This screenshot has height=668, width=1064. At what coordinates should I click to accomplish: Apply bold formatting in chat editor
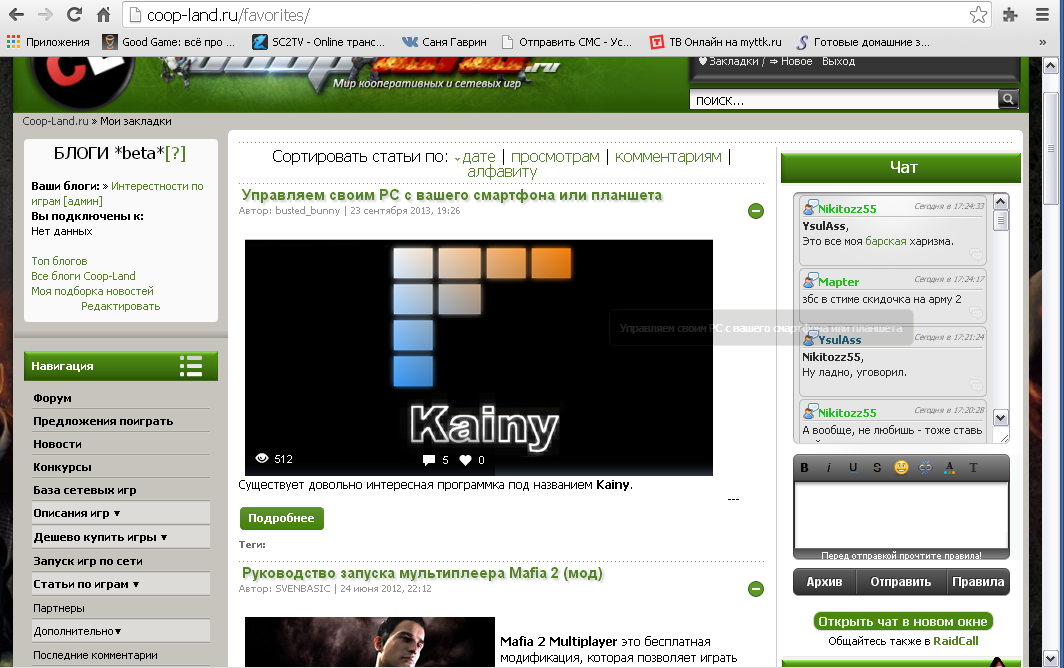[804, 467]
